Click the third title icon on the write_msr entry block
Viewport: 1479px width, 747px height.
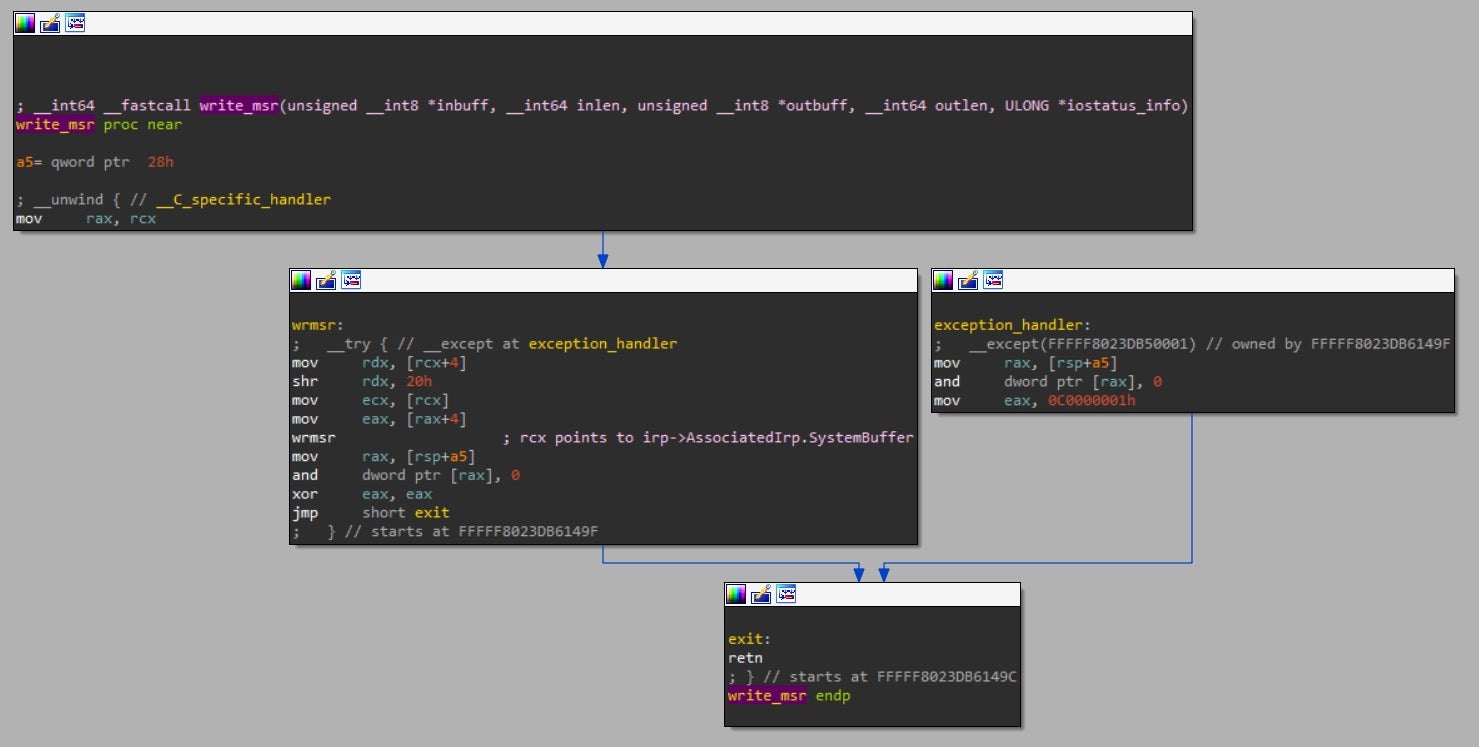click(x=75, y=23)
